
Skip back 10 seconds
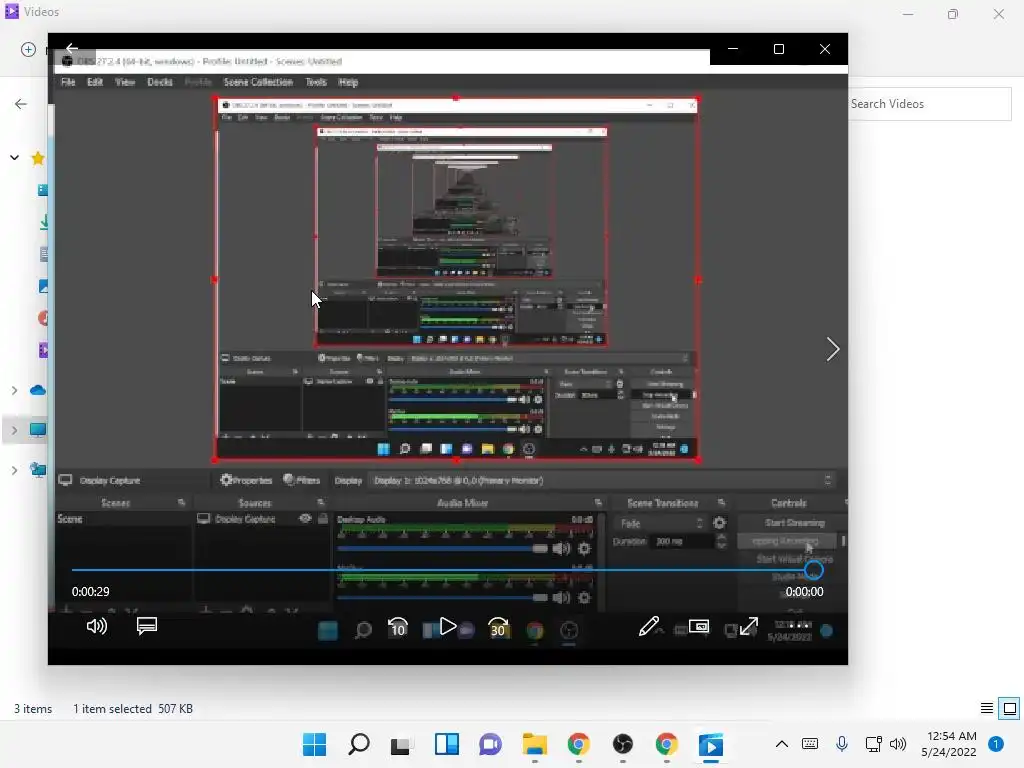[x=397, y=627]
